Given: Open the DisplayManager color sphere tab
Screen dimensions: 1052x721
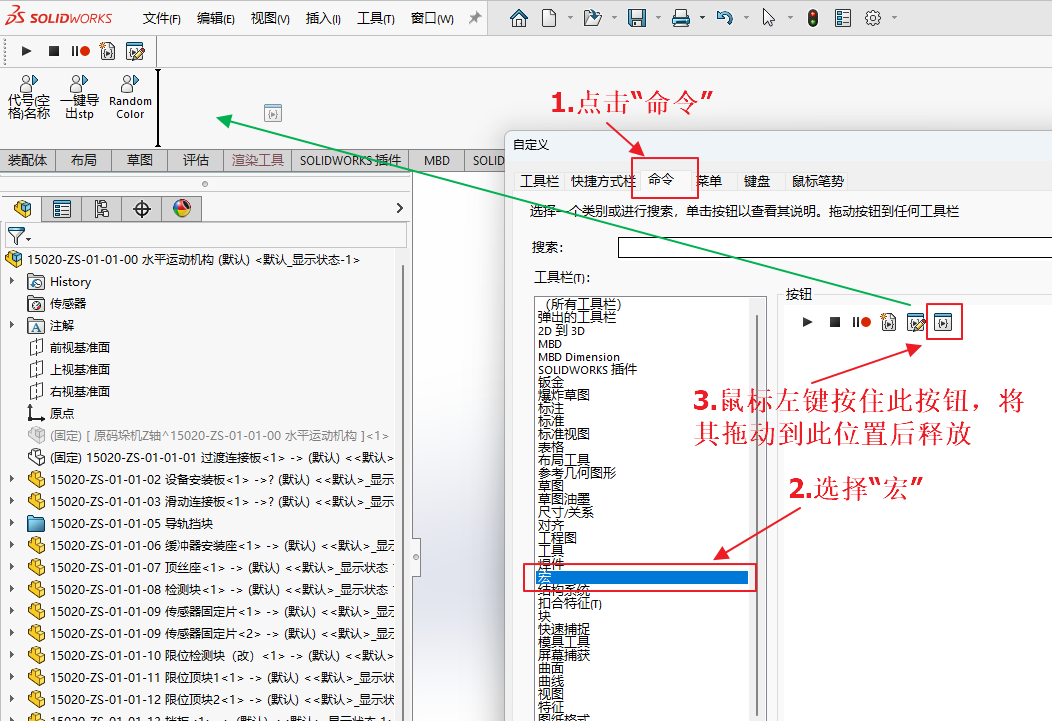Looking at the screenshot, I should point(181,208).
